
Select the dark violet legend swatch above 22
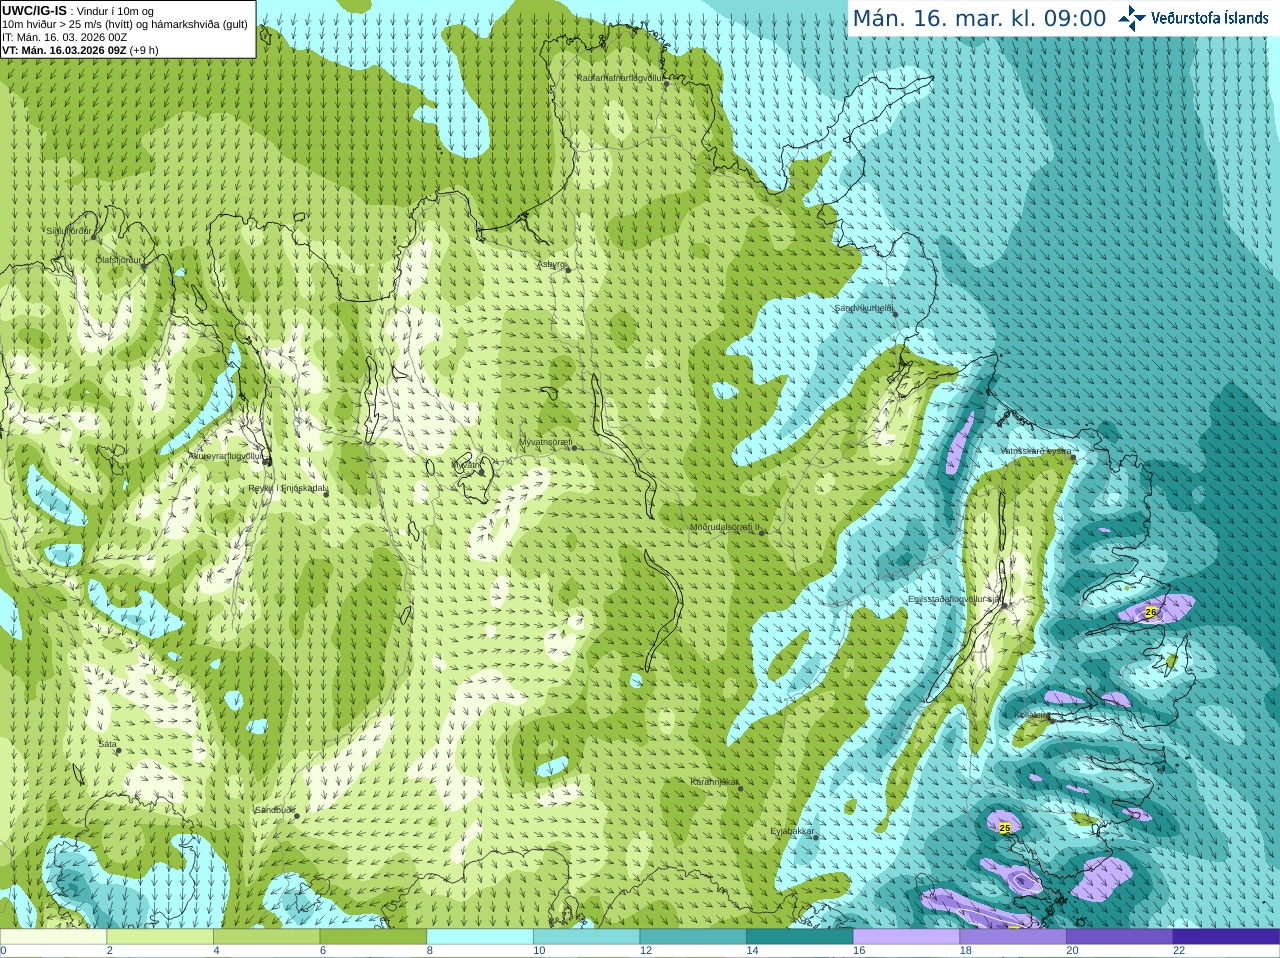coord(1226,937)
